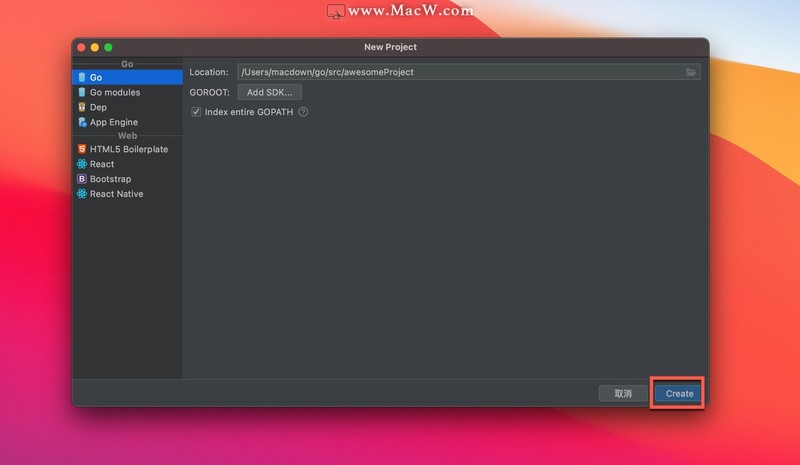Maximize the New Project window

point(108,47)
